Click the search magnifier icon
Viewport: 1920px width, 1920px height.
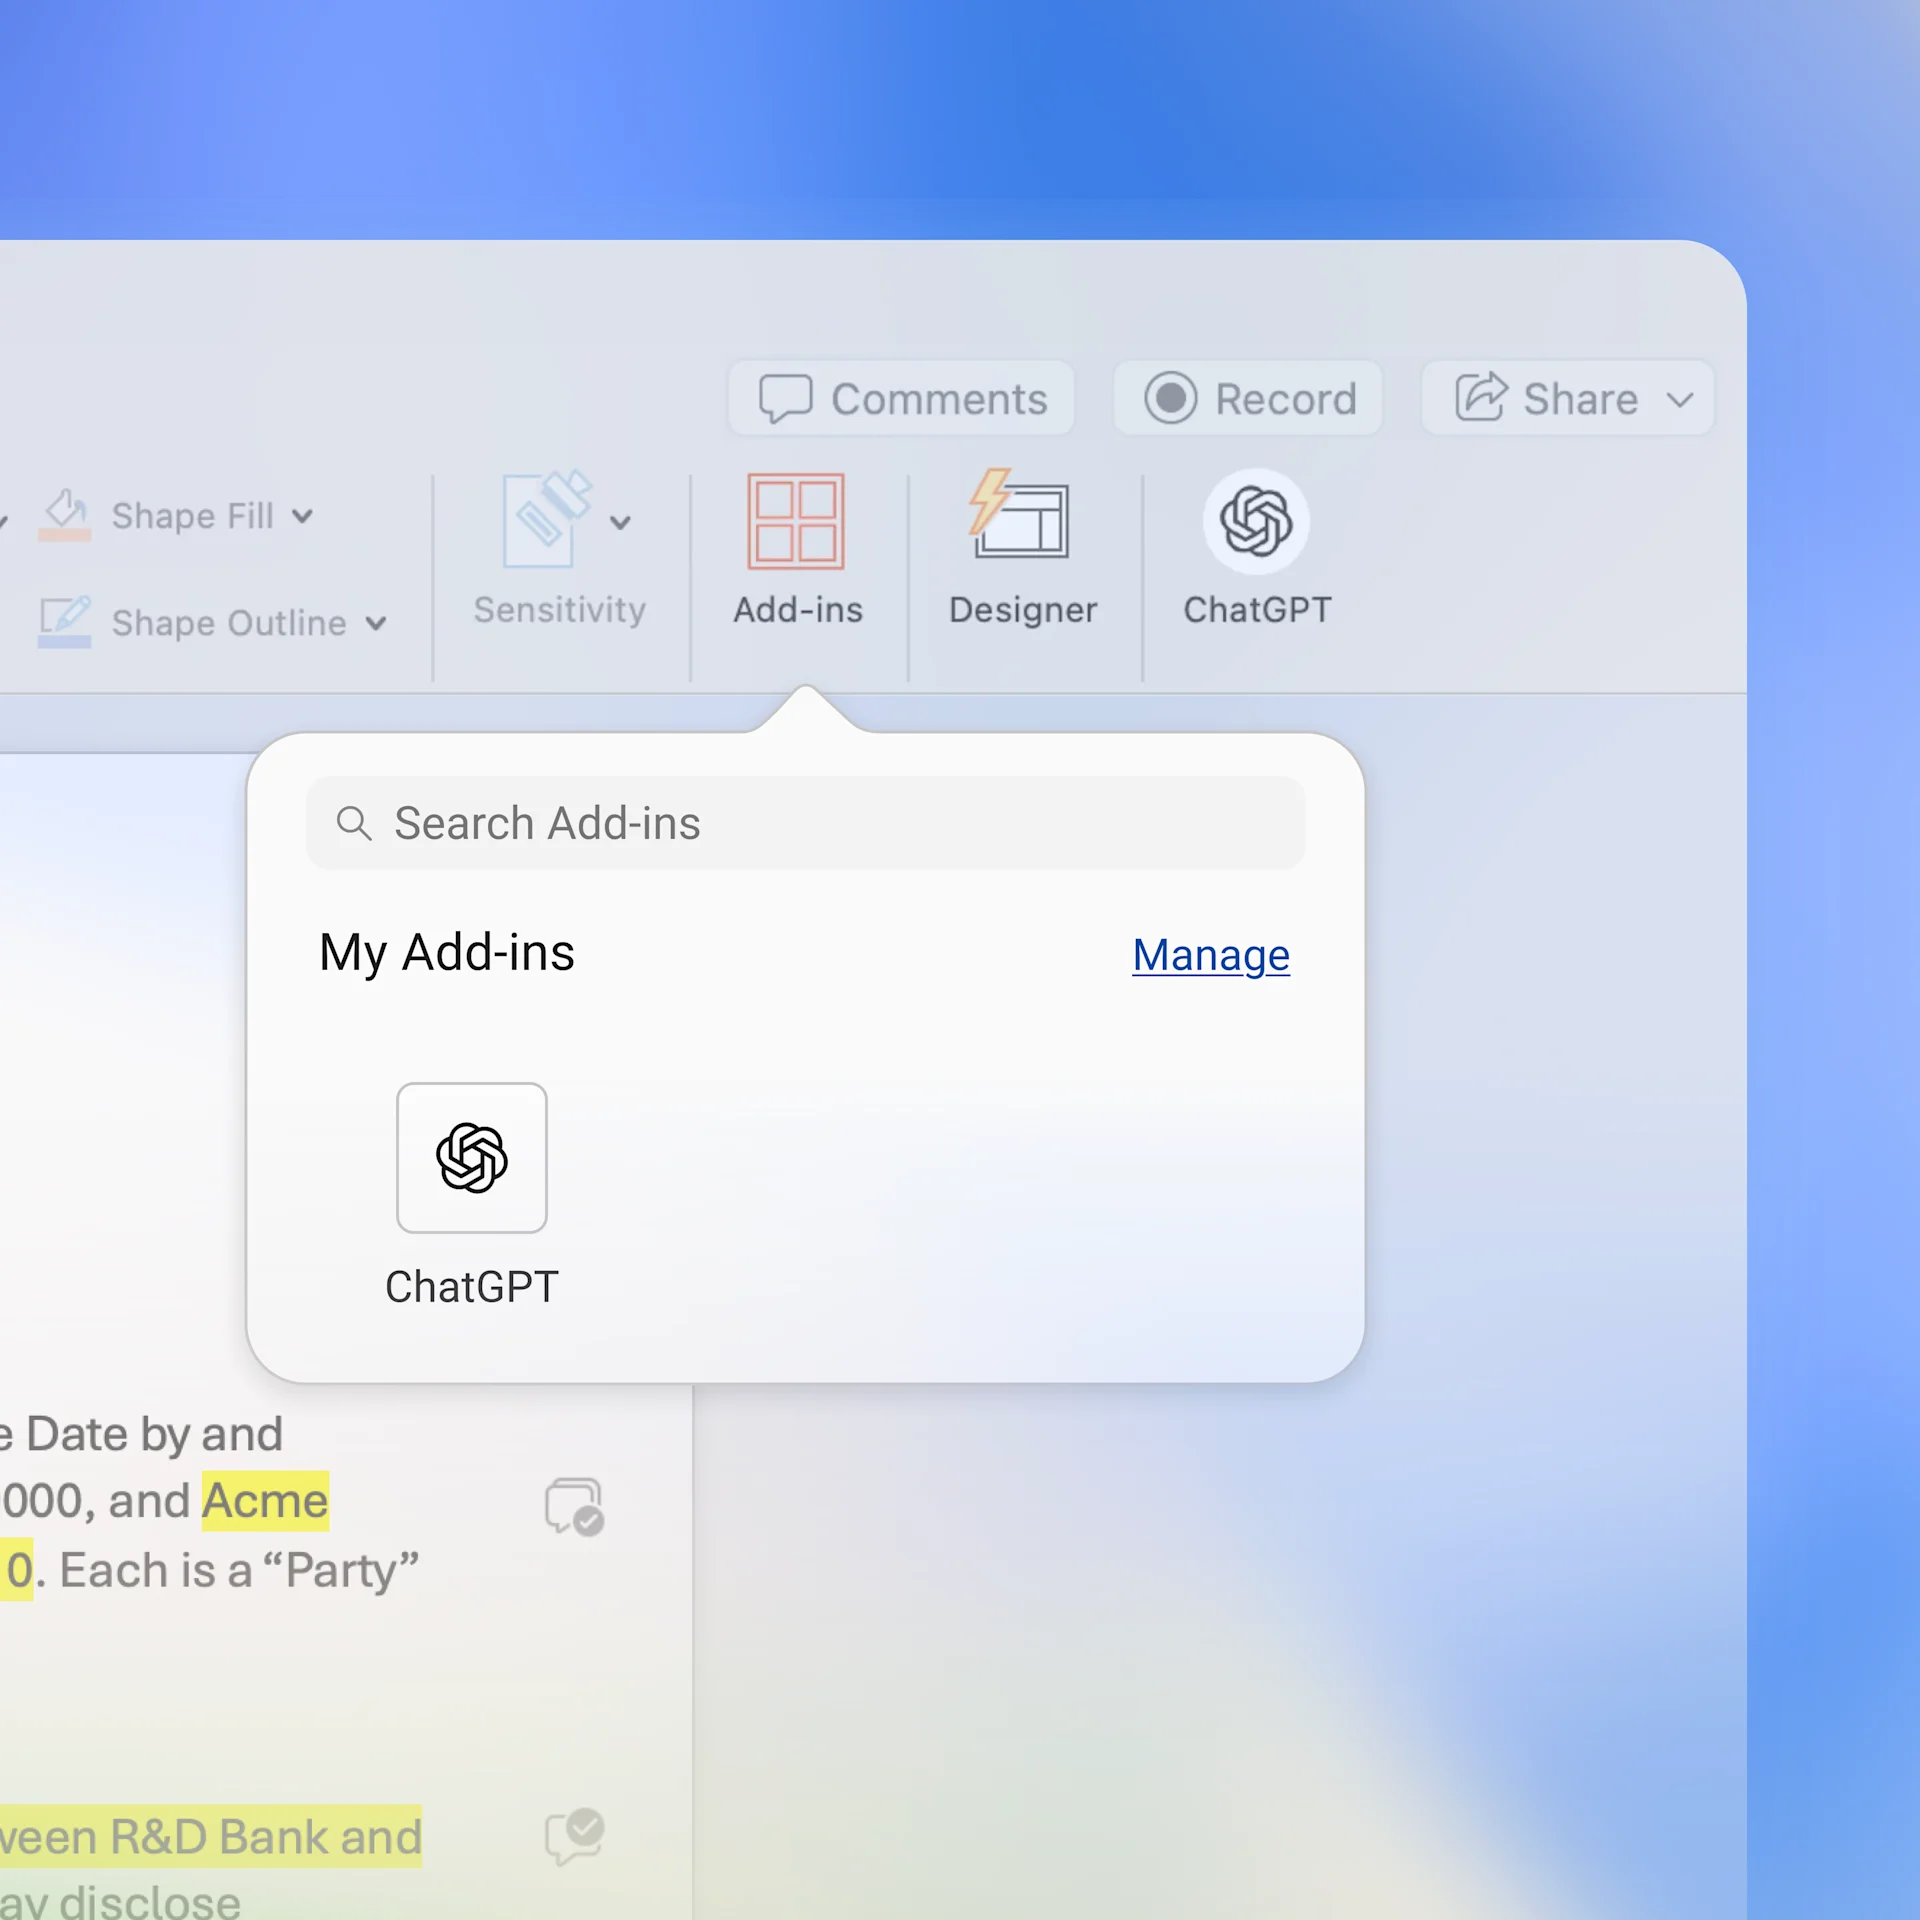pyautogui.click(x=354, y=823)
